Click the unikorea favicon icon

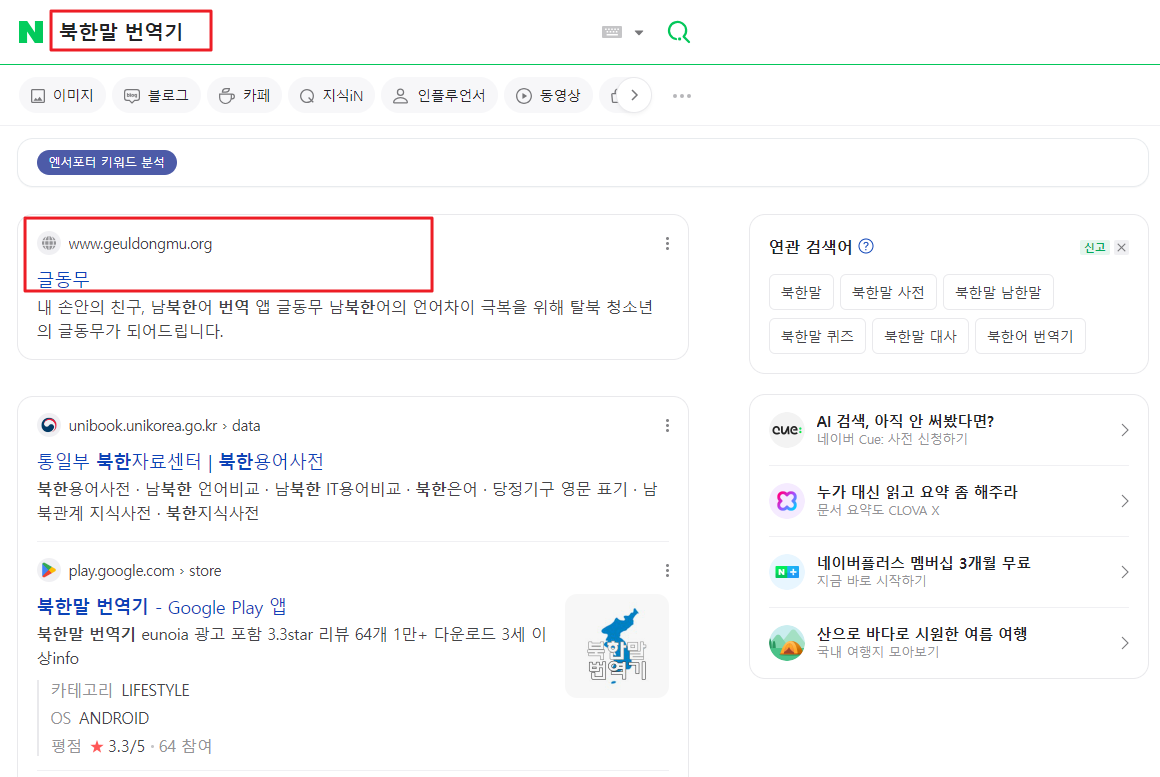49,425
